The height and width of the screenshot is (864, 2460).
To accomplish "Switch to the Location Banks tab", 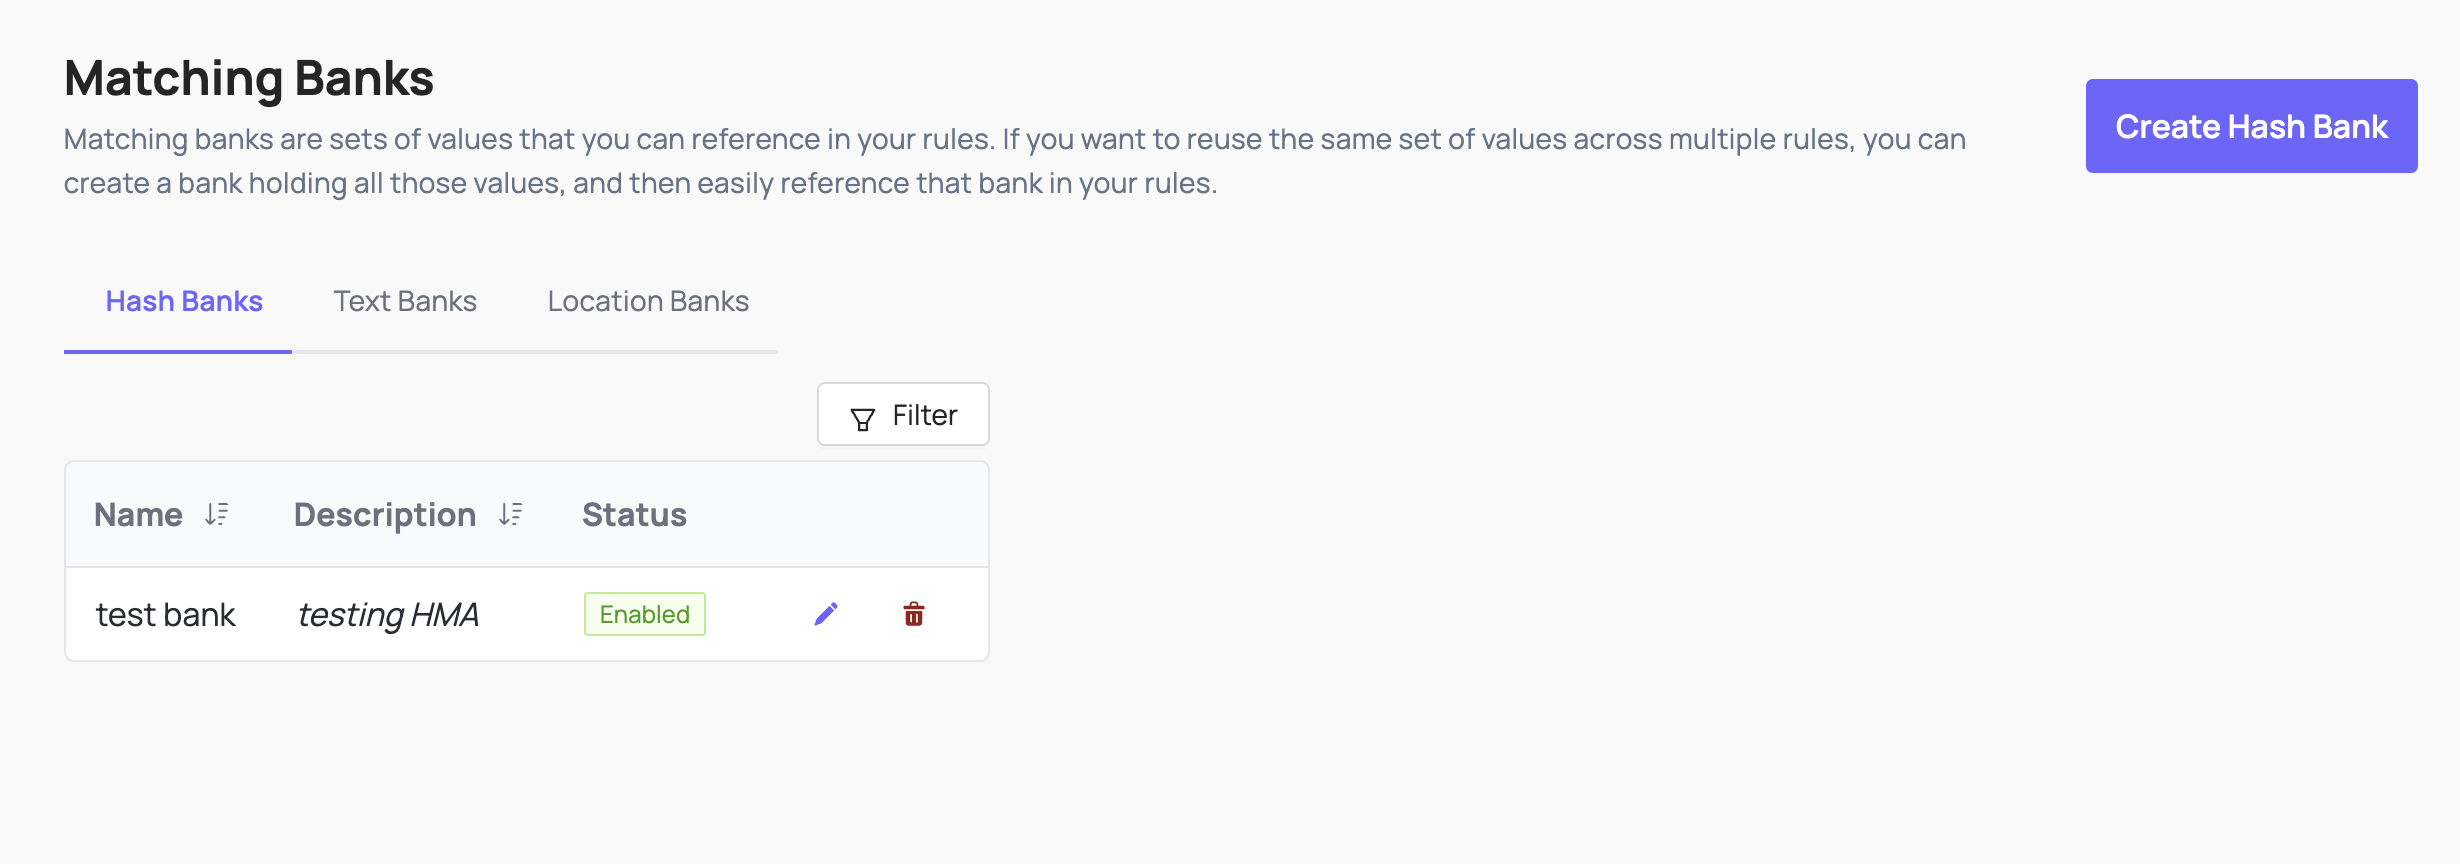I will coord(647,300).
